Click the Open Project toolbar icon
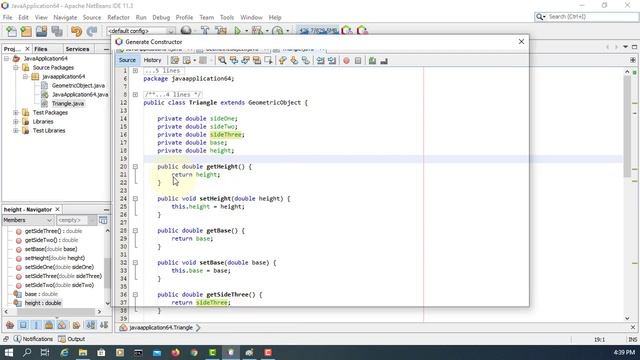 (41, 31)
